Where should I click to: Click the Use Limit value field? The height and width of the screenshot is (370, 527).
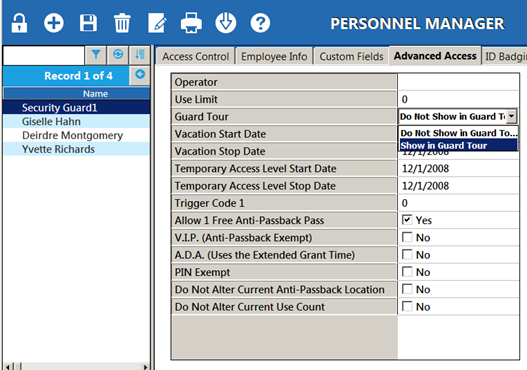click(458, 99)
